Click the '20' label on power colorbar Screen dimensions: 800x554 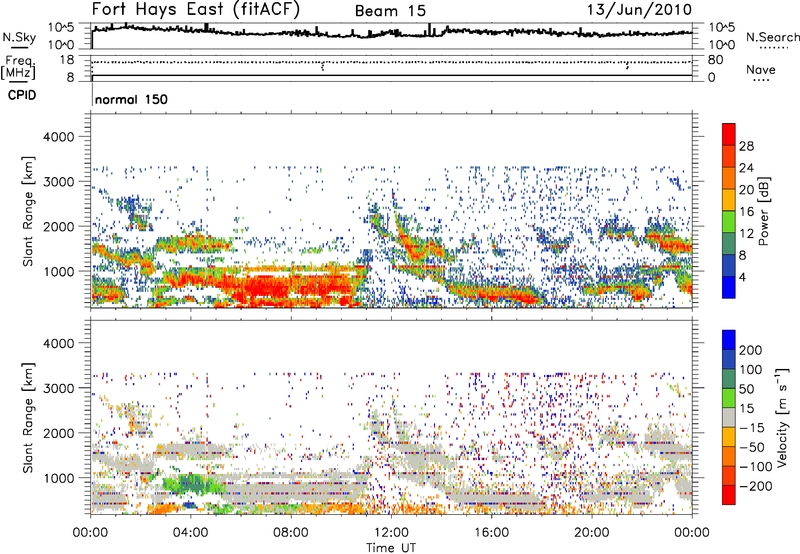(x=746, y=190)
